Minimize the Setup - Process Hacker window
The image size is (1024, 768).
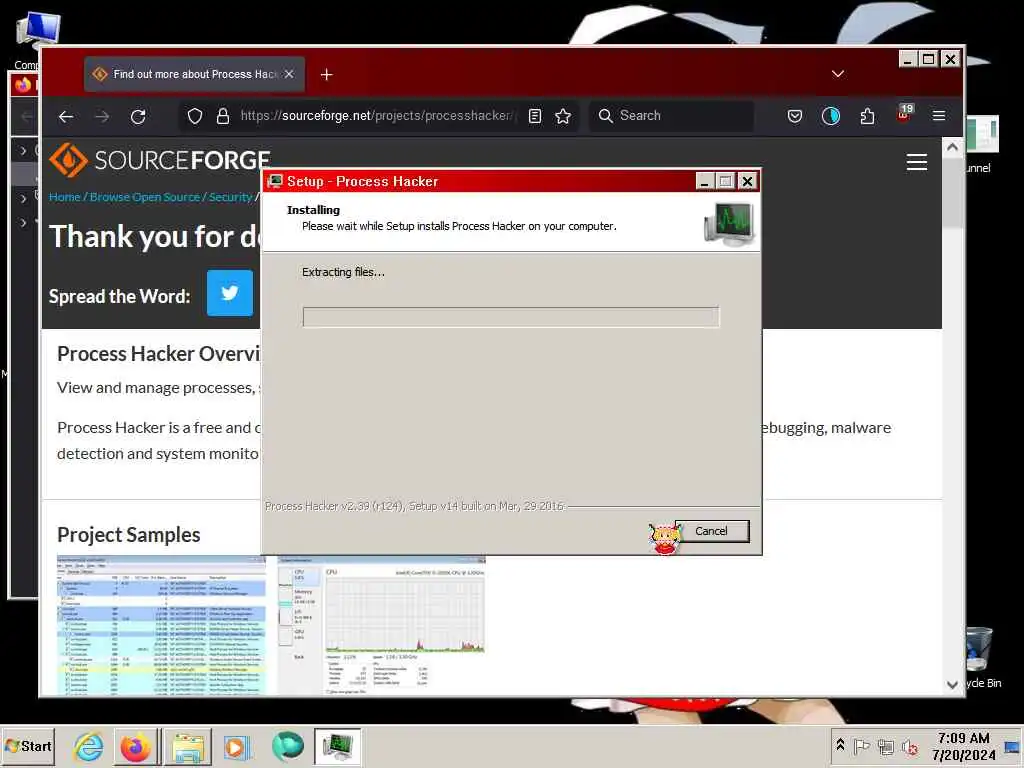tap(704, 182)
